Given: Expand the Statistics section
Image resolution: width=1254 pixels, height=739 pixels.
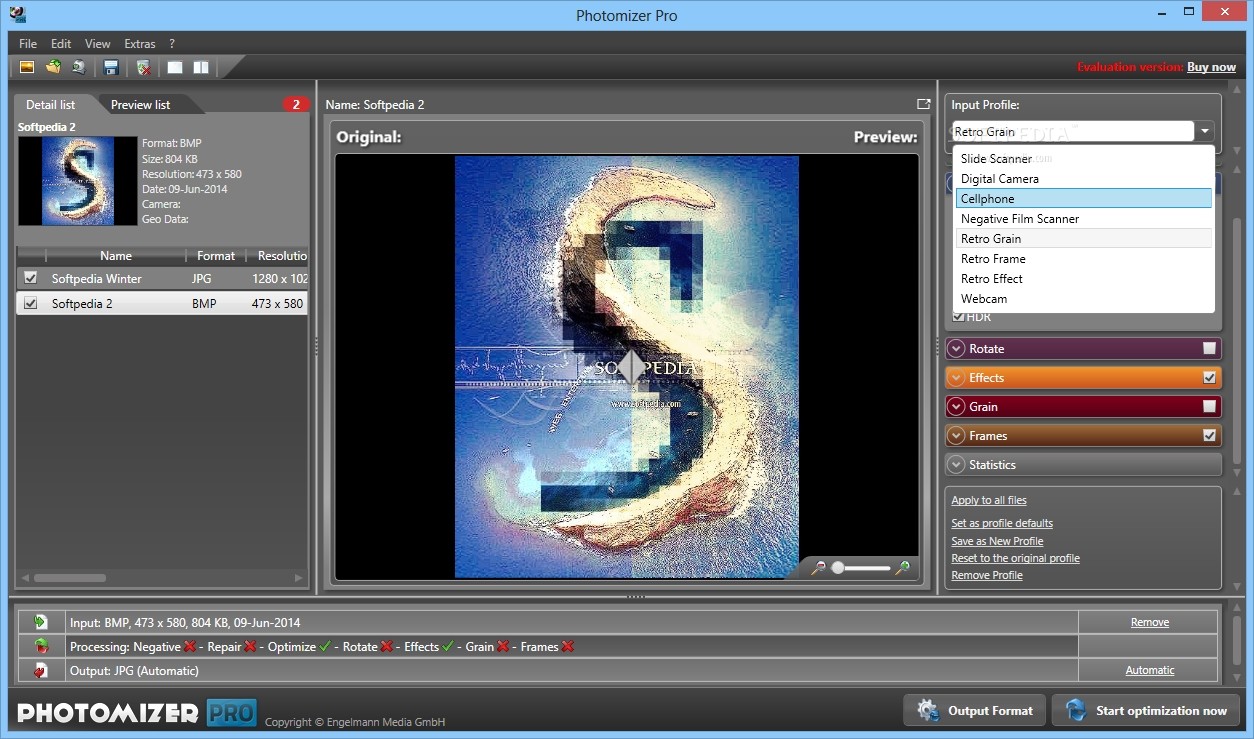Looking at the screenshot, I should (x=957, y=465).
